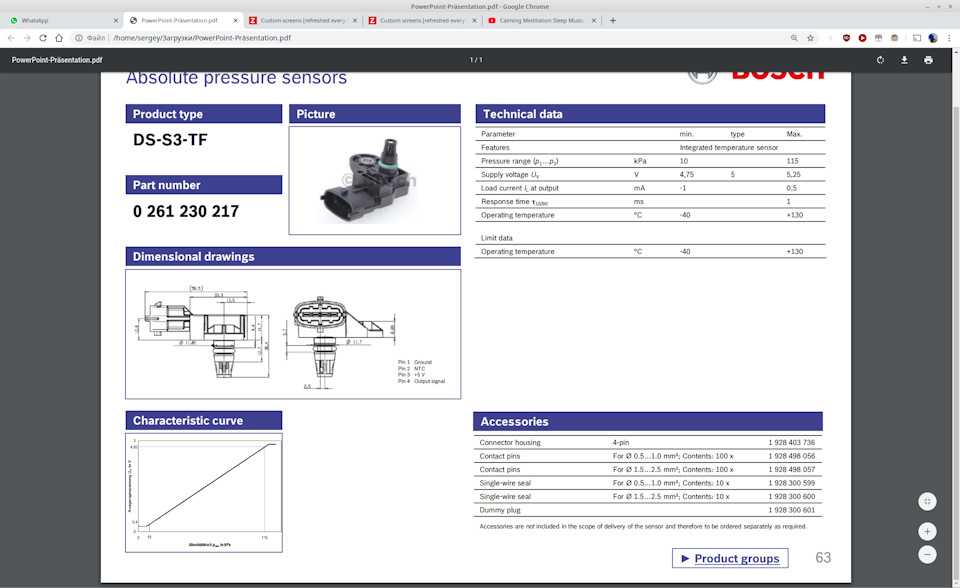Follow the Product groups link
Viewport: 960px width, 588px height.
tap(730, 558)
